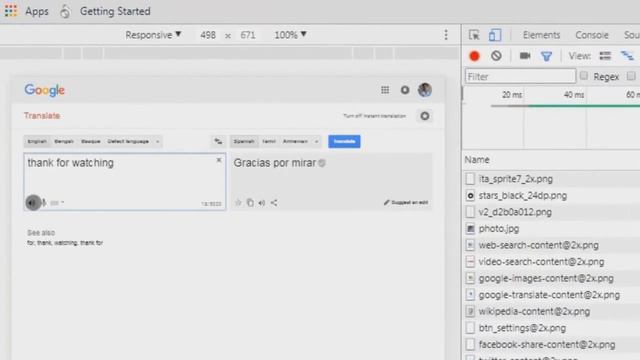Toggle the network filter funnel icon
Image resolution: width=640 pixels, height=360 pixels.
click(x=546, y=56)
